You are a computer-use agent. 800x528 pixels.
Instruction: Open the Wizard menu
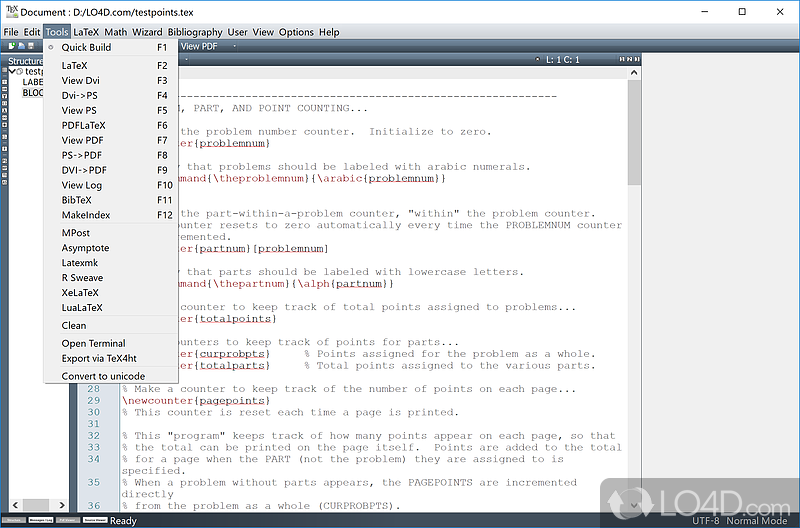147,32
